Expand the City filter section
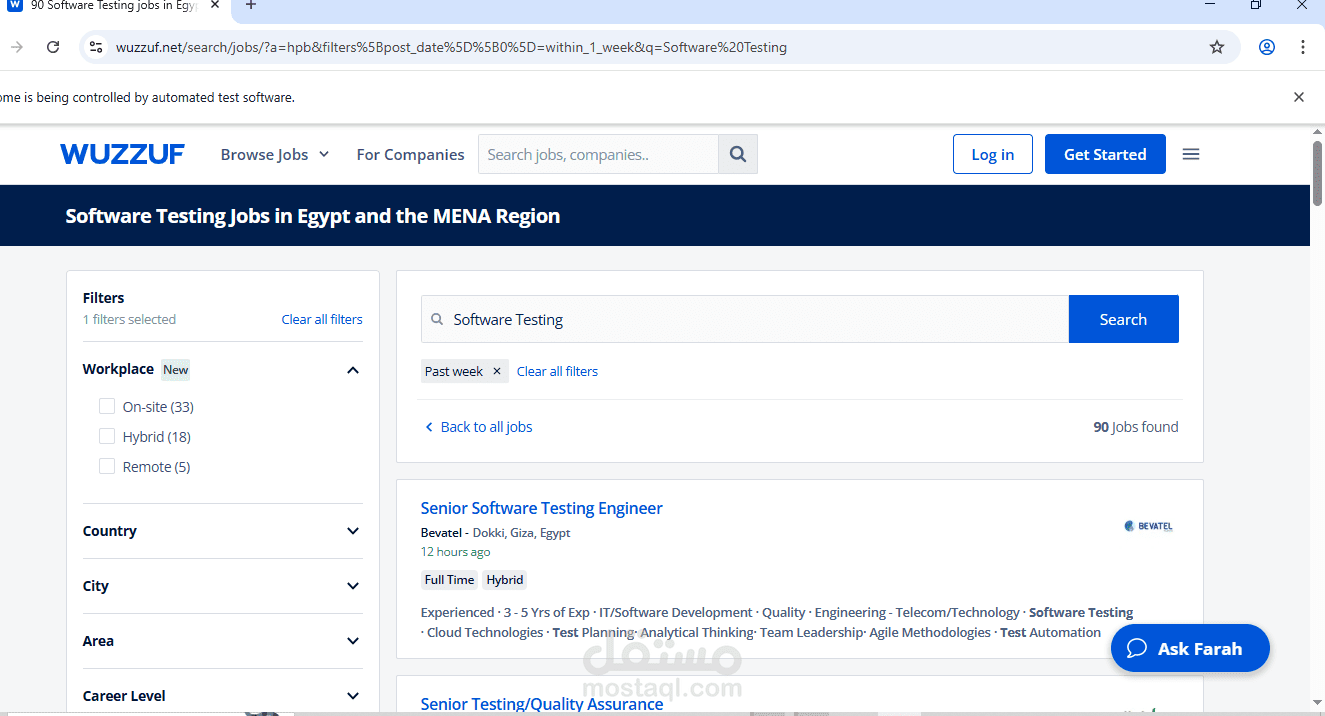The image size is (1325, 716). tap(352, 586)
